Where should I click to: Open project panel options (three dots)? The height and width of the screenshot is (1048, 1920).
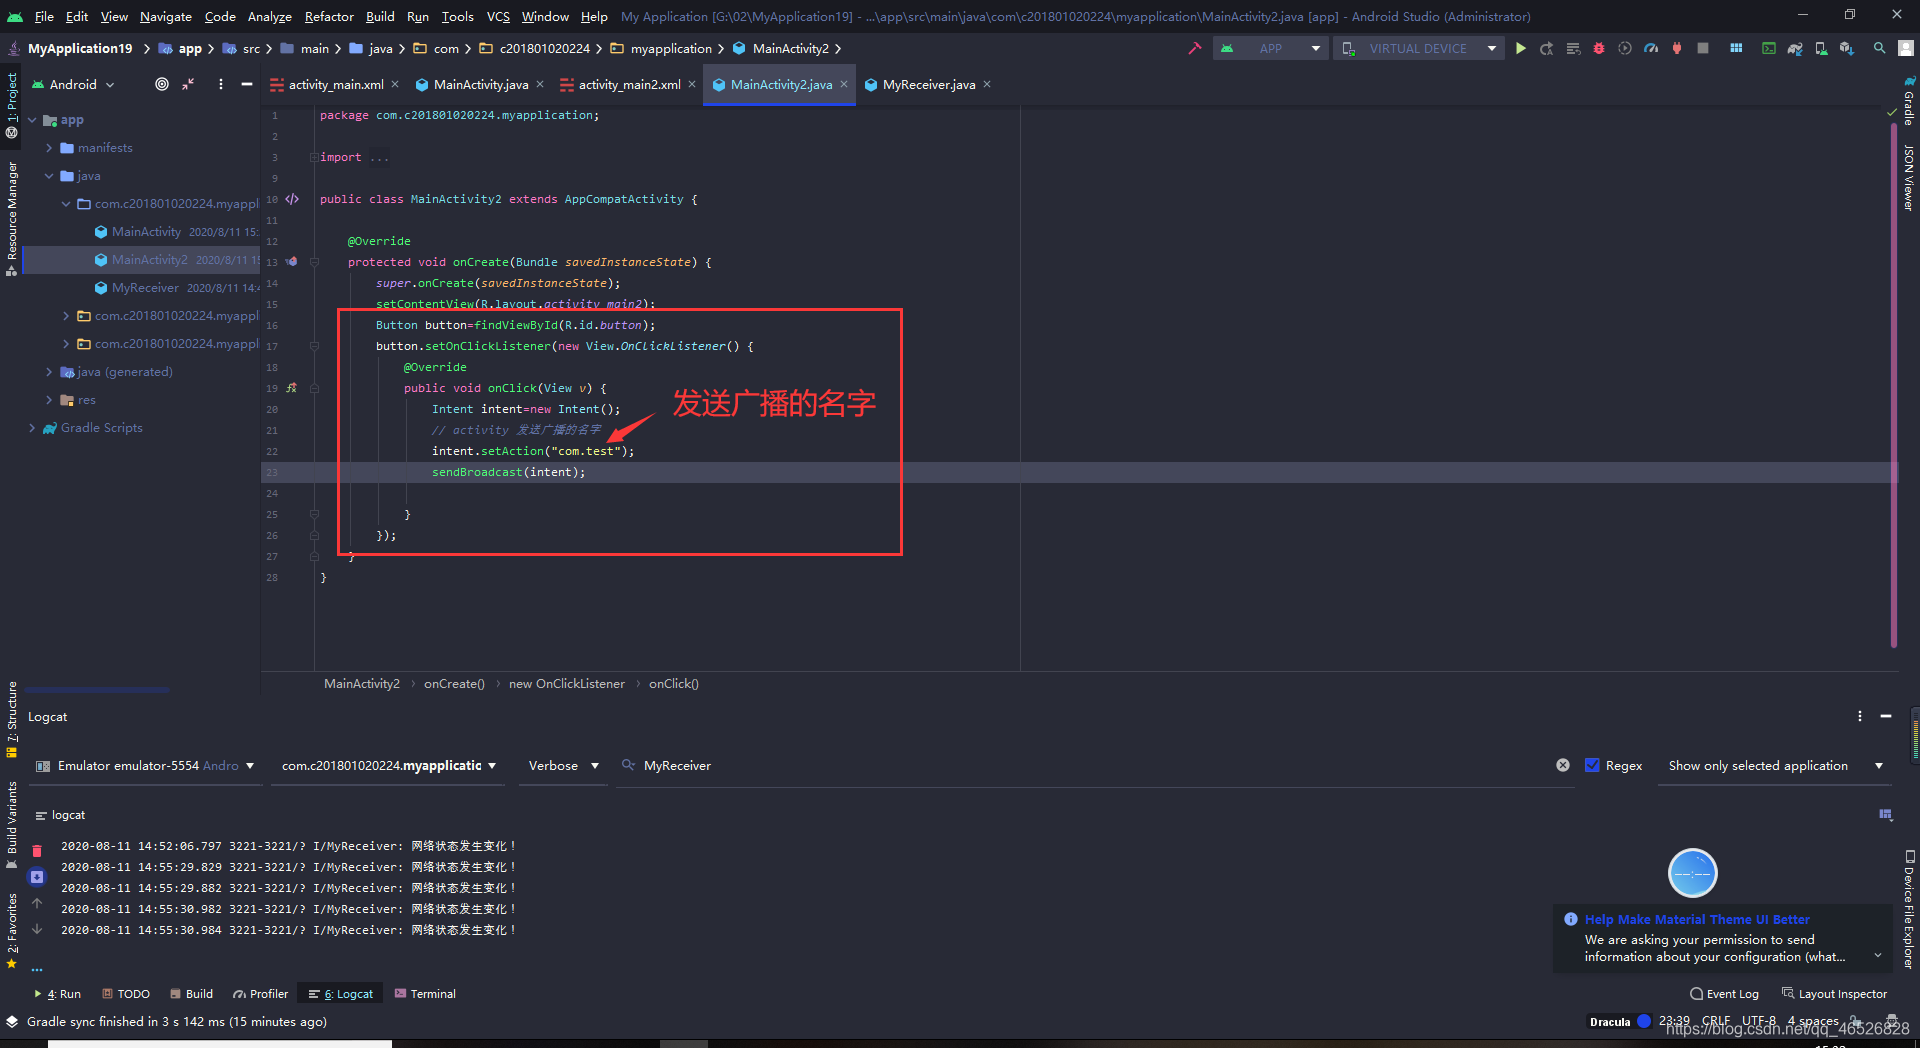click(x=221, y=84)
